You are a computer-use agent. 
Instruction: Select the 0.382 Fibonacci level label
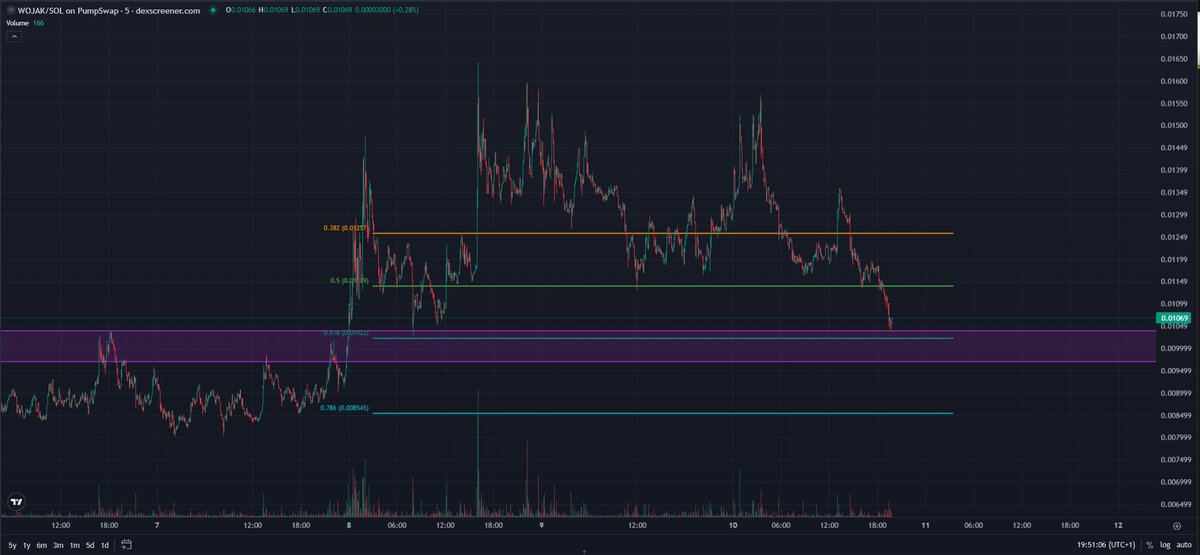click(x=346, y=228)
